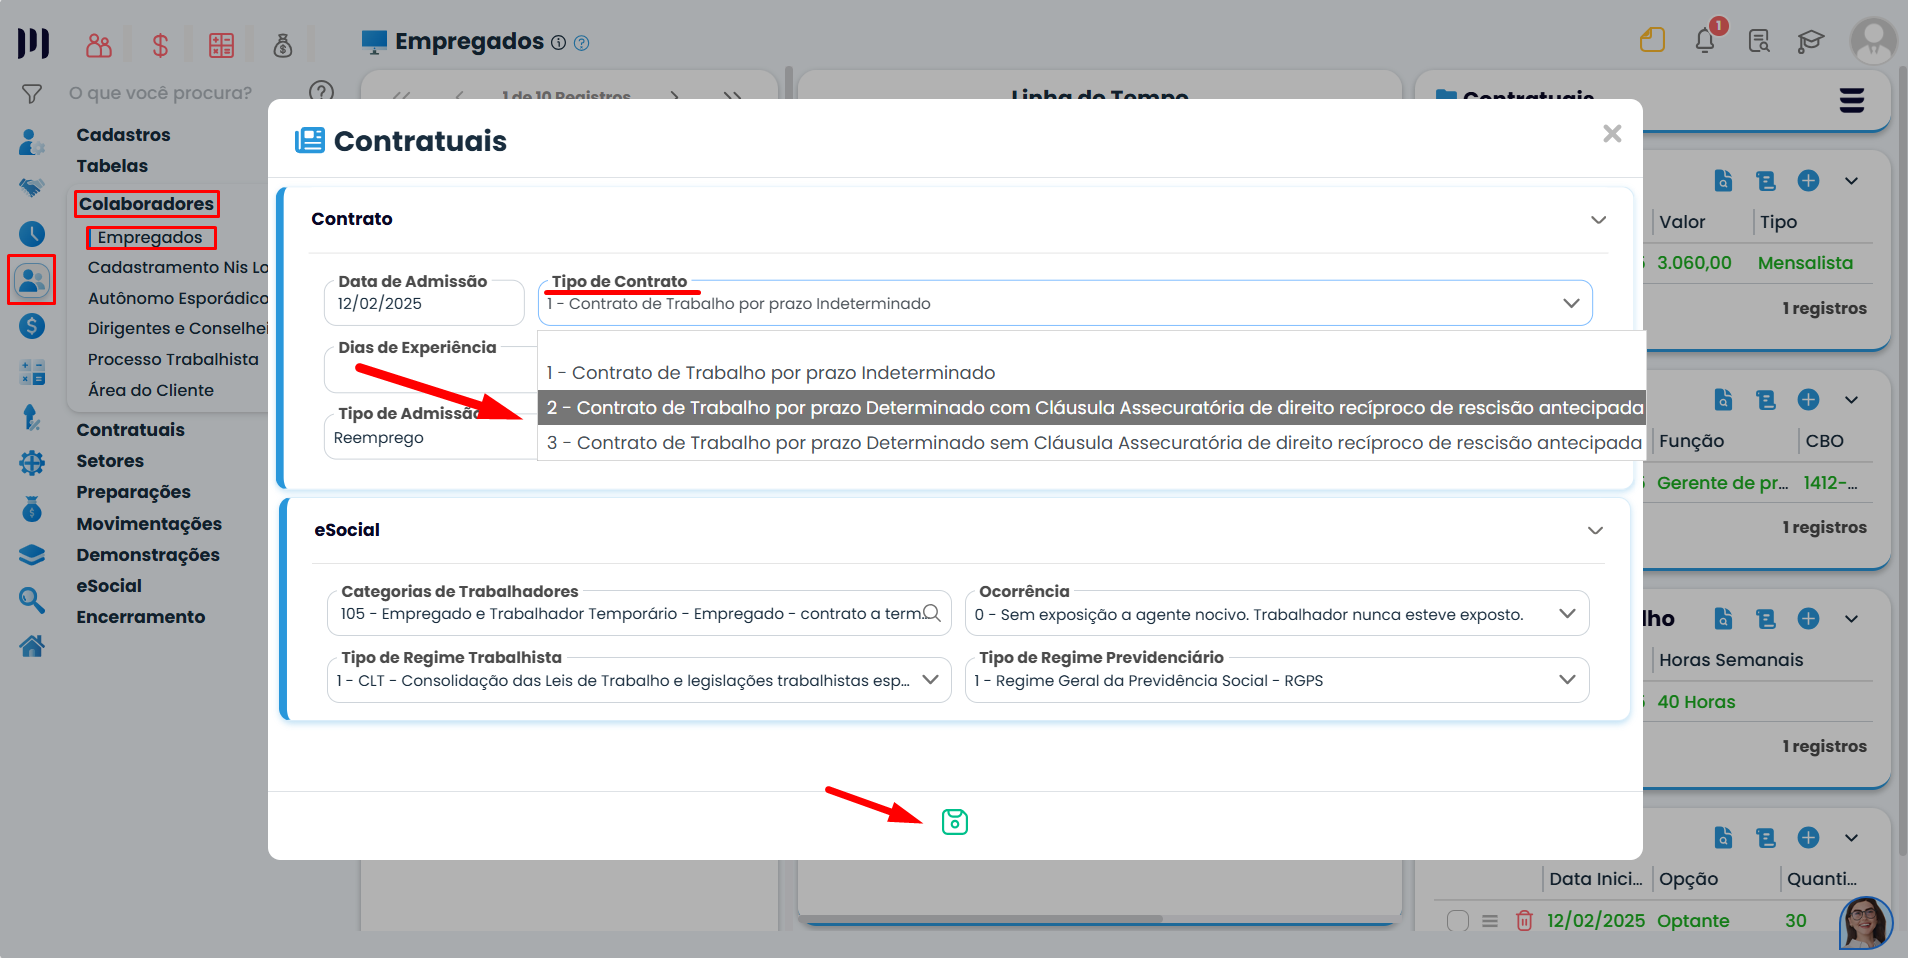Open the Tipo de Contrato dropdown
This screenshot has height=958, width=1908.
tap(1065, 303)
